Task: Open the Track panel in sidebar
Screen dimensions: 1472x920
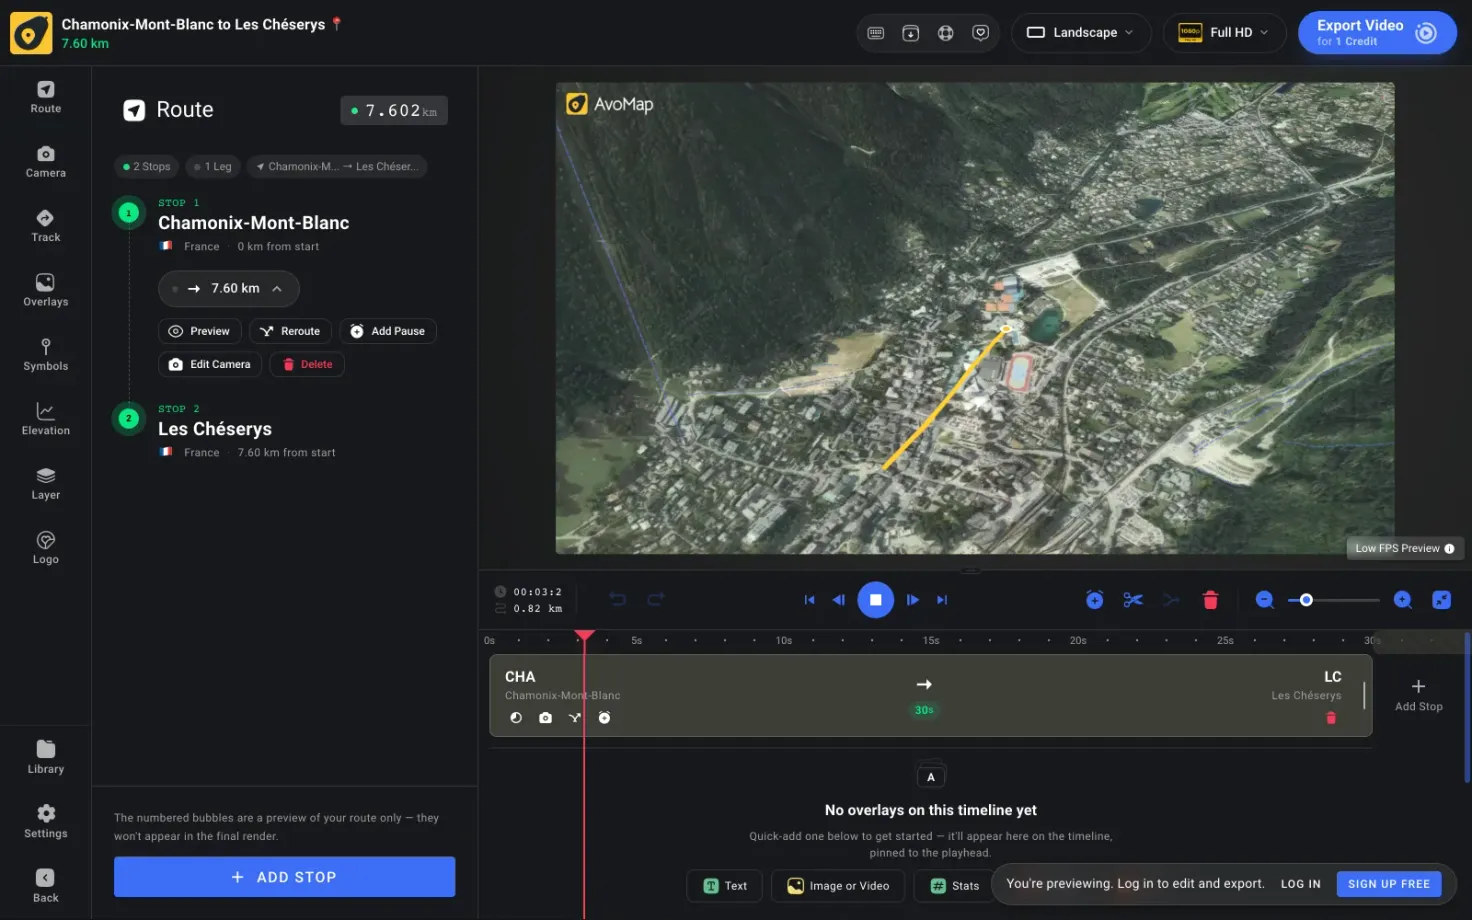Action: pyautogui.click(x=45, y=226)
